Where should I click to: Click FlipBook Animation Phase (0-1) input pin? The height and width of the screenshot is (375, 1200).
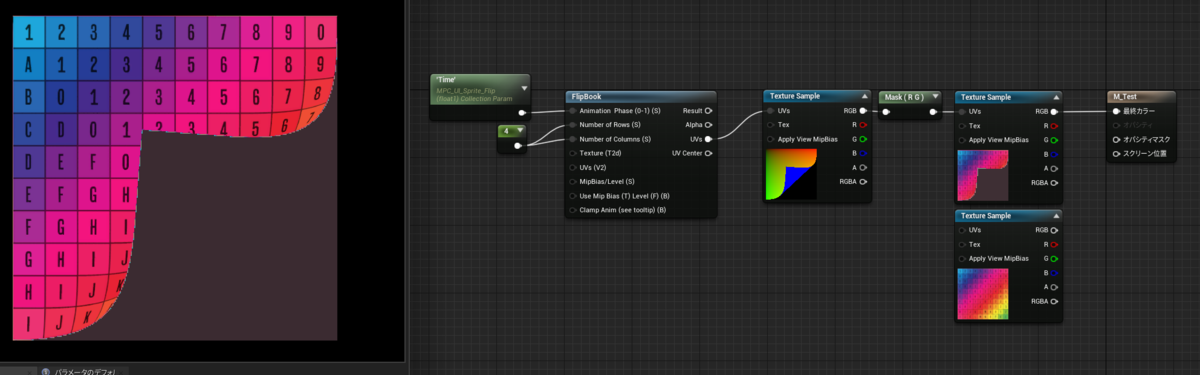[x=572, y=110]
